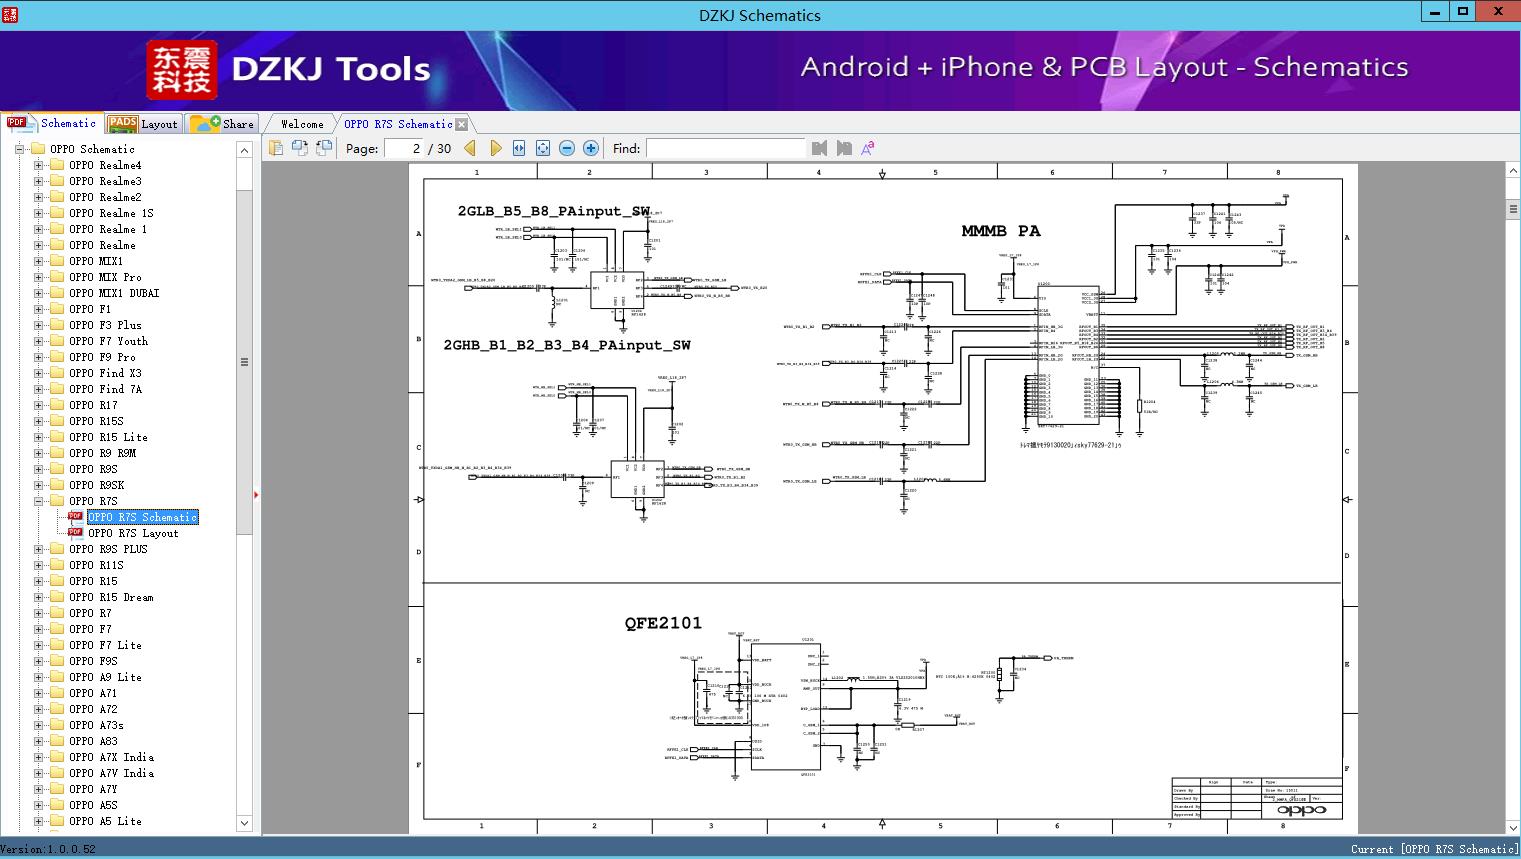Screen dimensions: 1521x859
Task: Switch to the Layout panel tab
Action: point(143,123)
